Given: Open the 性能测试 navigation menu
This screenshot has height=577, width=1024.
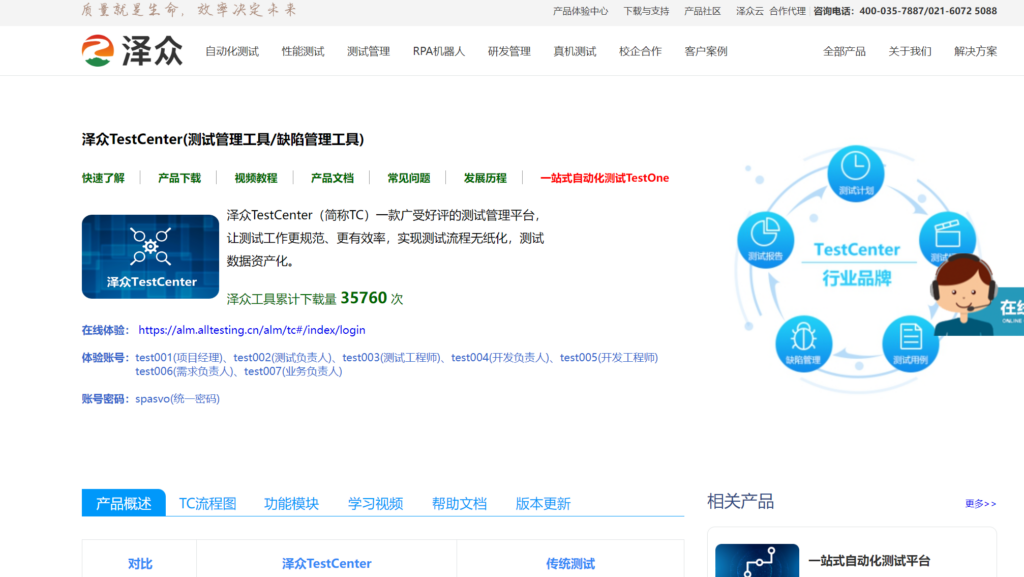Looking at the screenshot, I should point(303,51).
